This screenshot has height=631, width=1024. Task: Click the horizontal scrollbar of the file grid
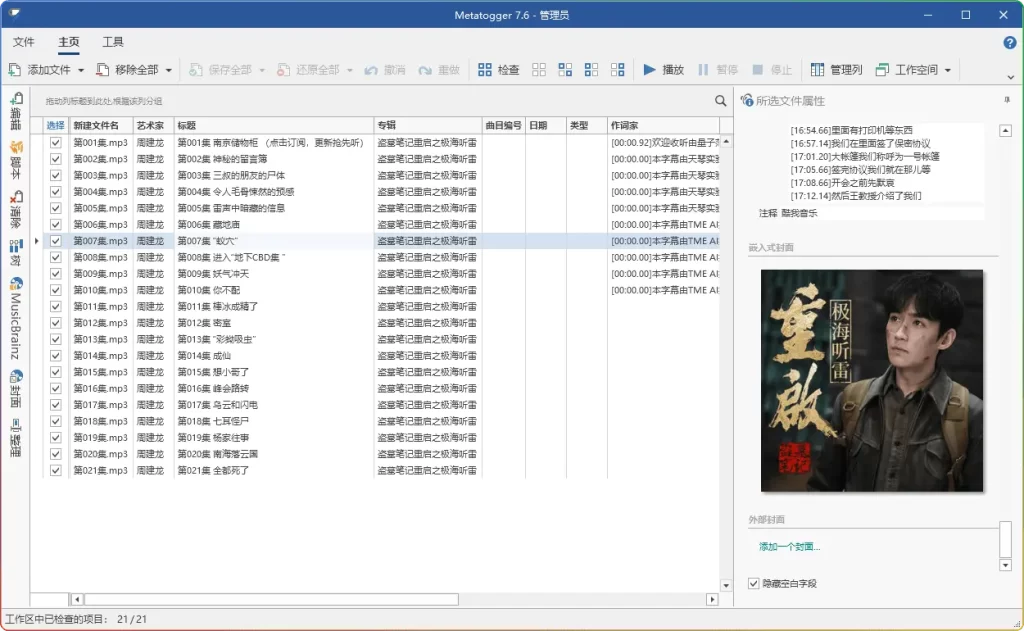[x=271, y=599]
